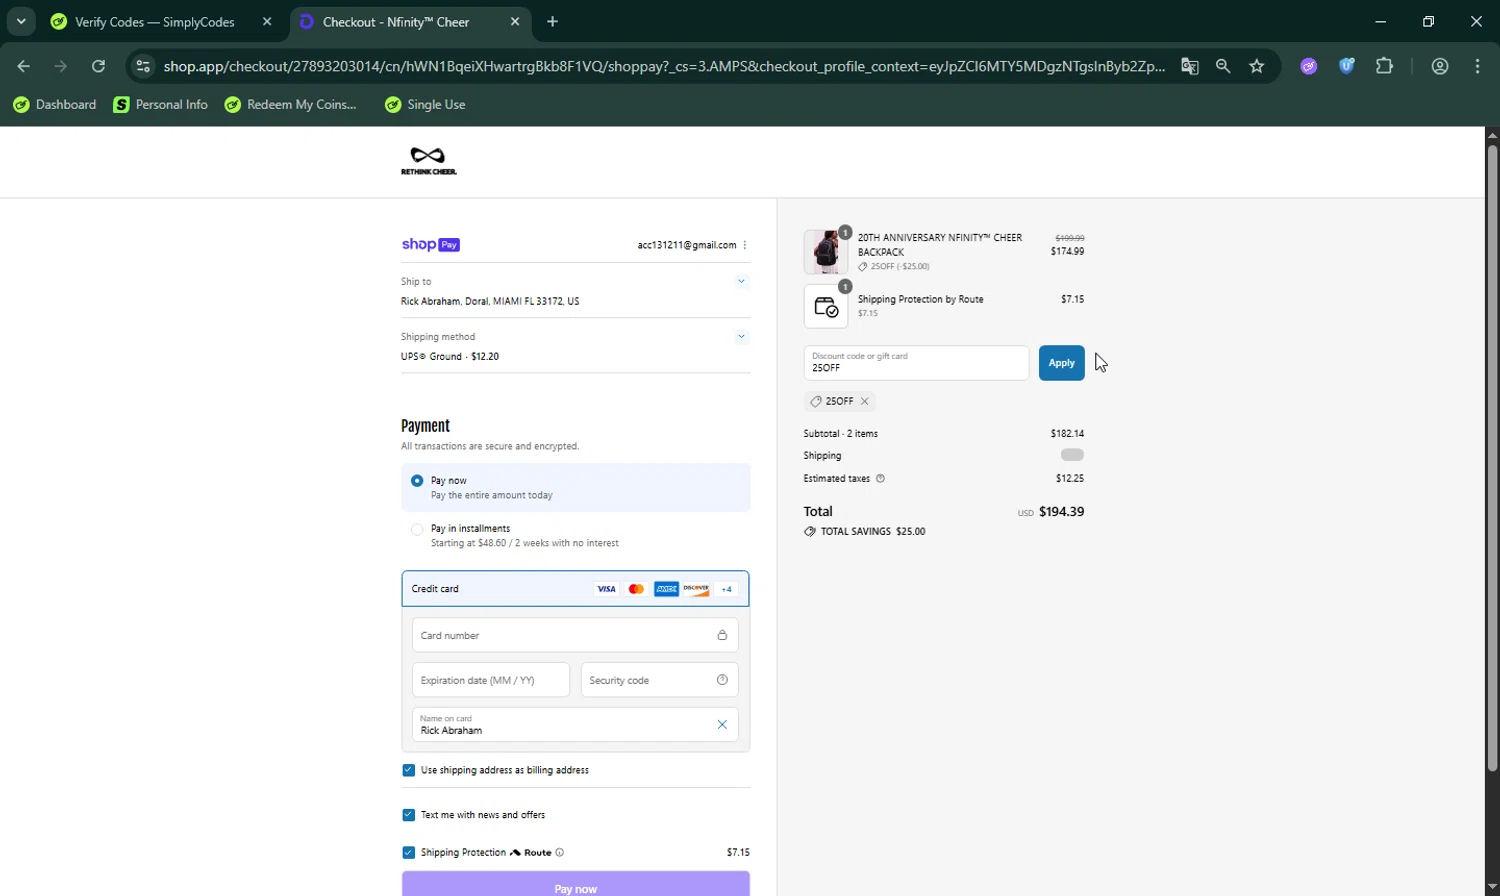Click the backpack product thumbnail

tap(826, 252)
